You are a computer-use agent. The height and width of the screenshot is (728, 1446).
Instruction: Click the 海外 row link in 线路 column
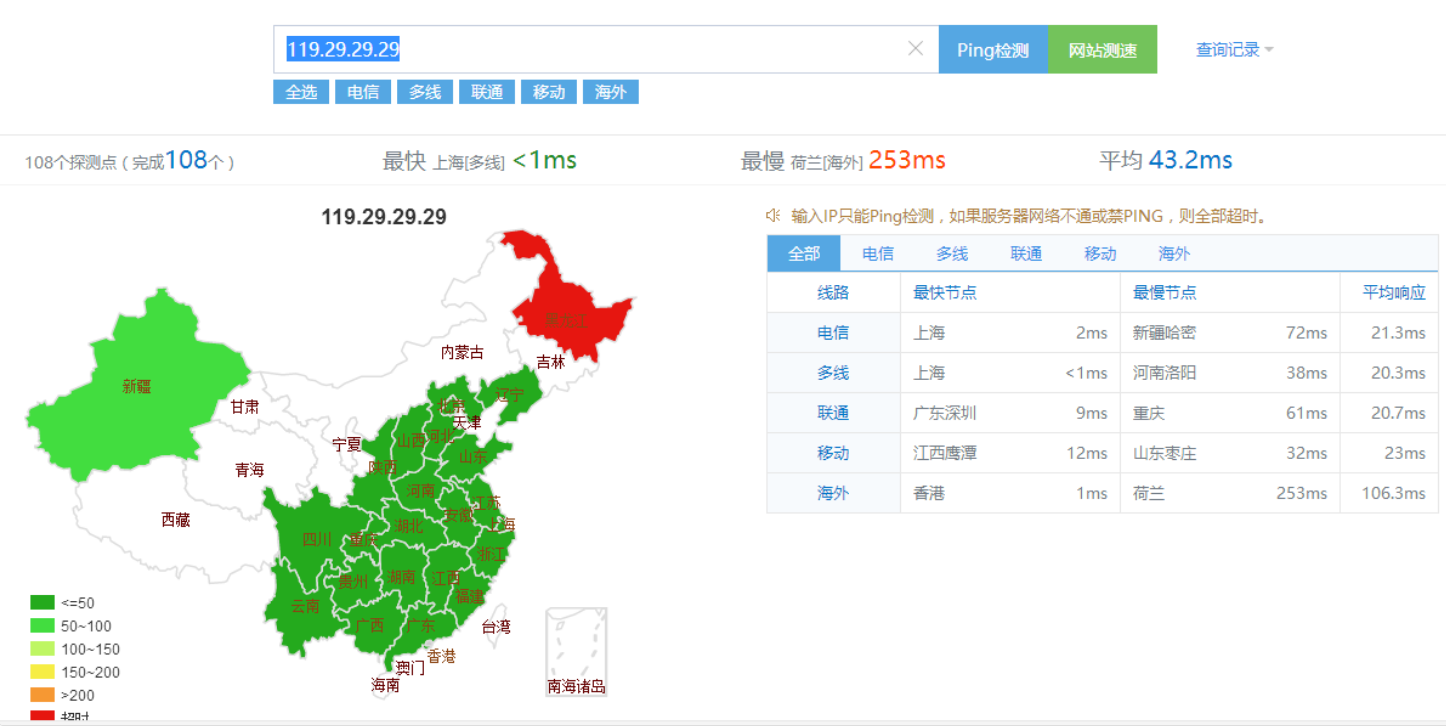click(833, 493)
